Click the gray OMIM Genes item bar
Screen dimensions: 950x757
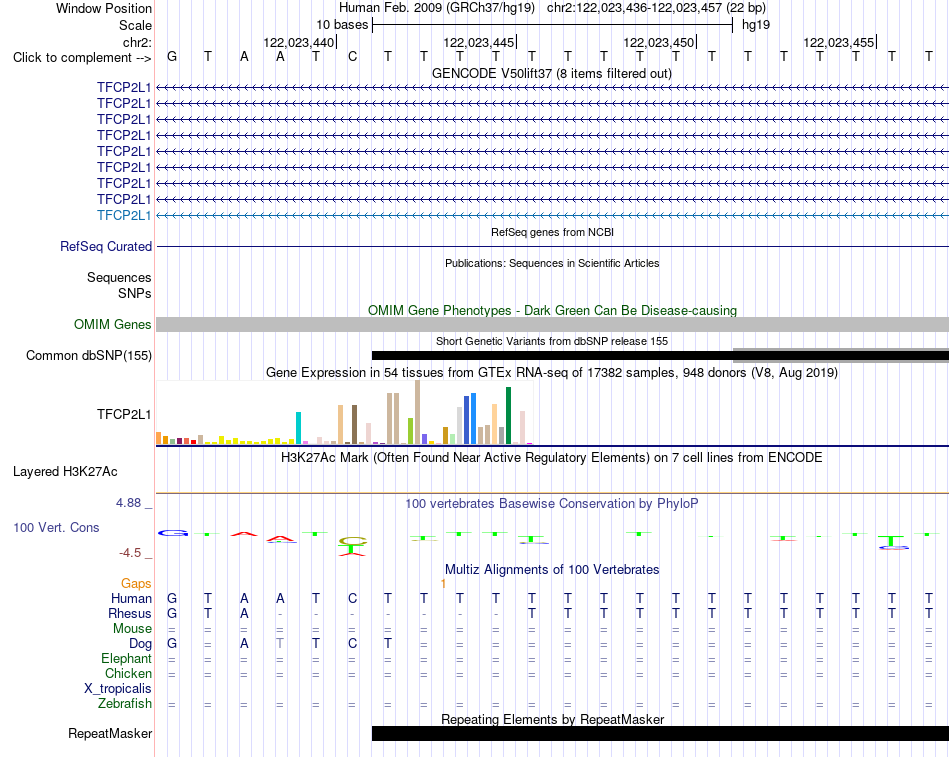point(552,324)
